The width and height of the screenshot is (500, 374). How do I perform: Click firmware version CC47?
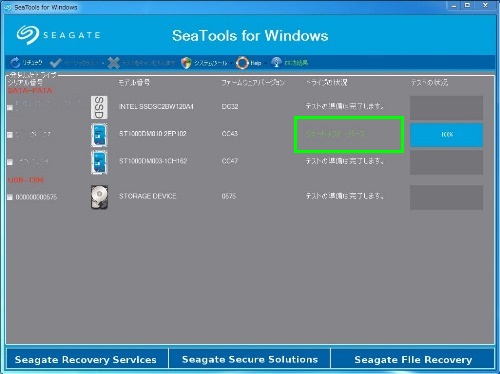(x=230, y=161)
